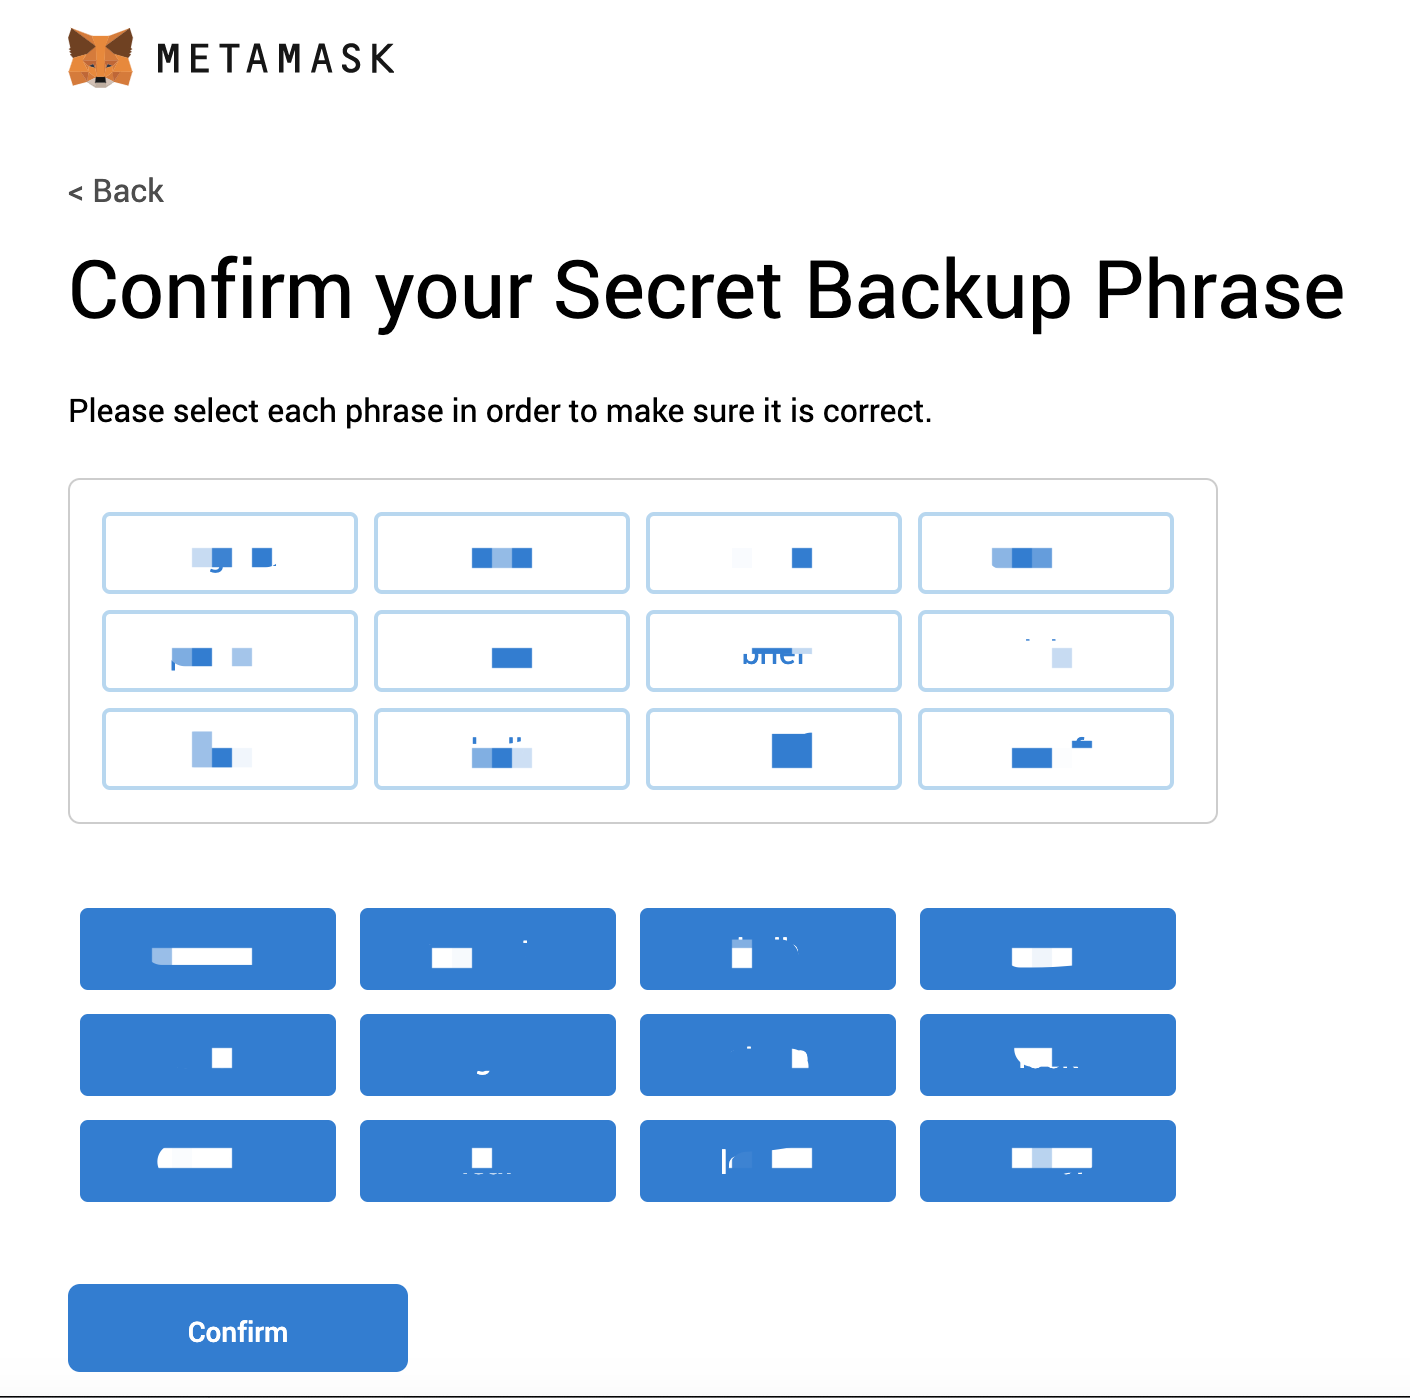Choose second blue word button in middle row
The height and width of the screenshot is (1398, 1410).
488,1055
